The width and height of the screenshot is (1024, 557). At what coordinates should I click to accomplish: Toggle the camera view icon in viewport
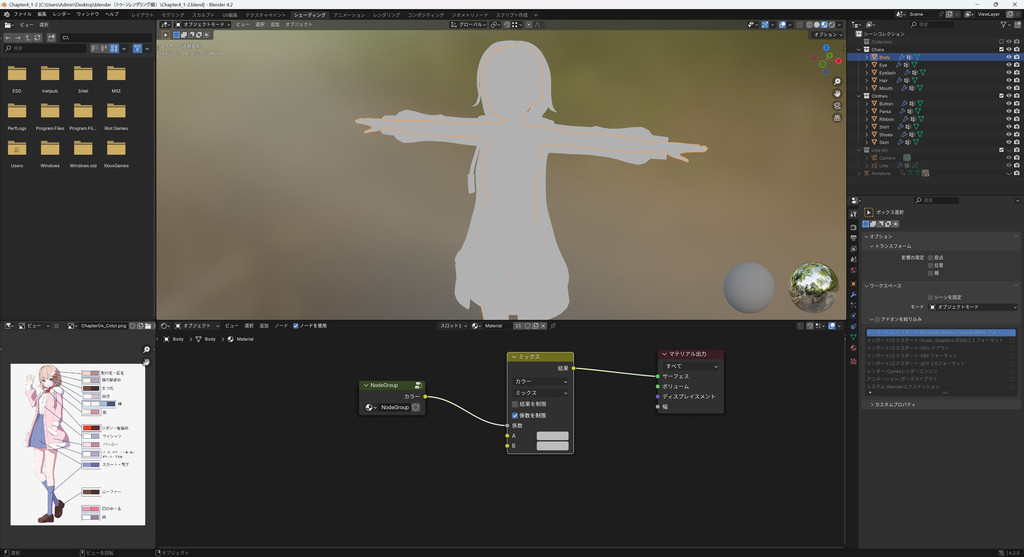(x=837, y=108)
